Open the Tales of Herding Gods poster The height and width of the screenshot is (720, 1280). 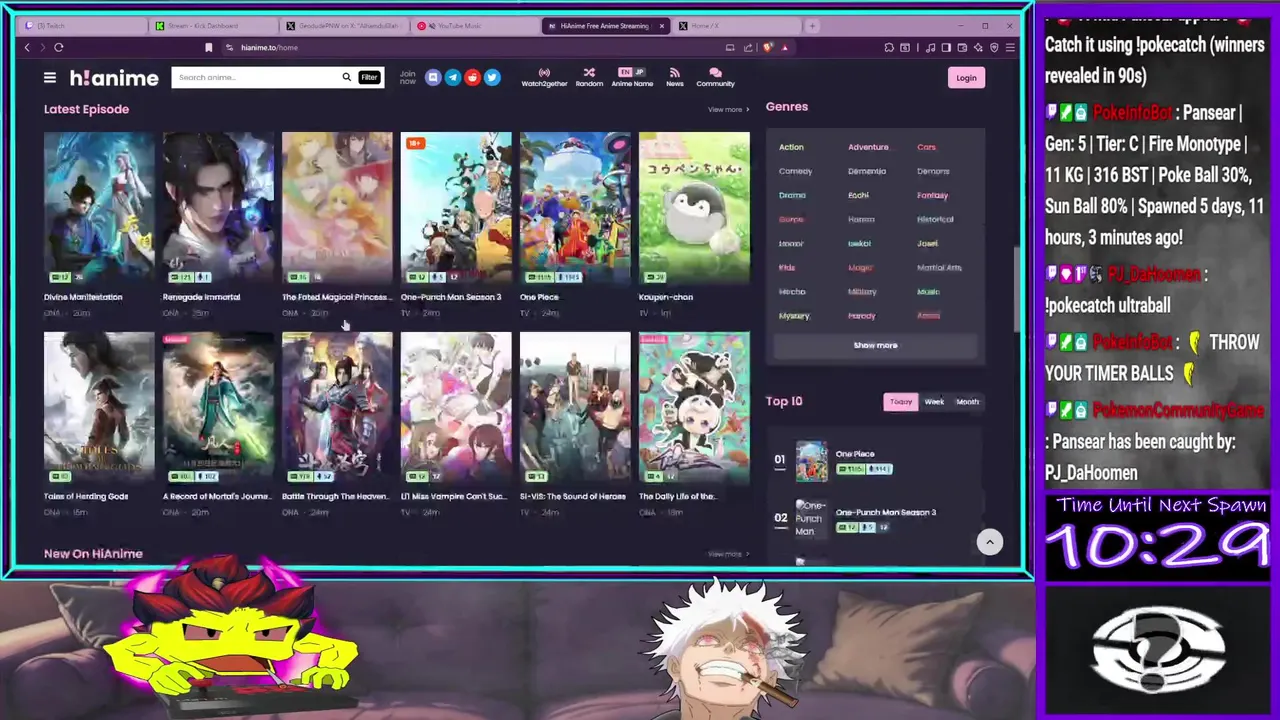(x=99, y=407)
